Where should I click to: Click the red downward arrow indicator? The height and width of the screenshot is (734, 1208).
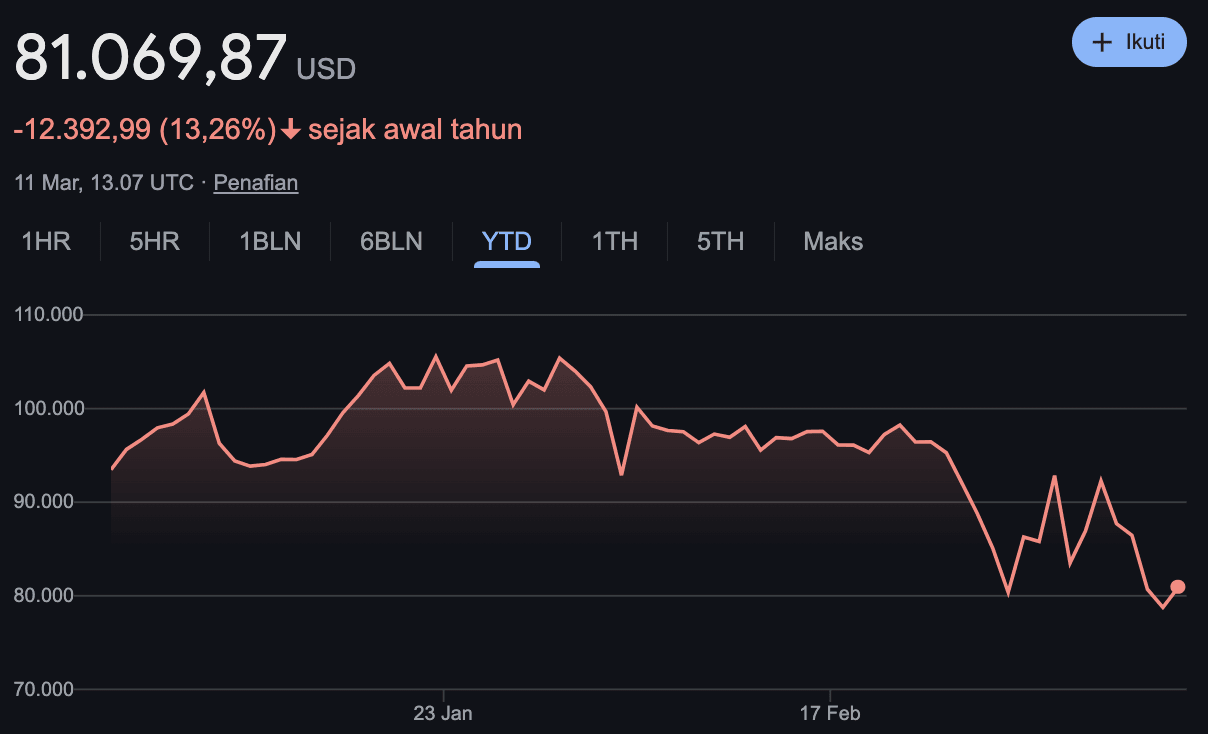click(x=290, y=129)
